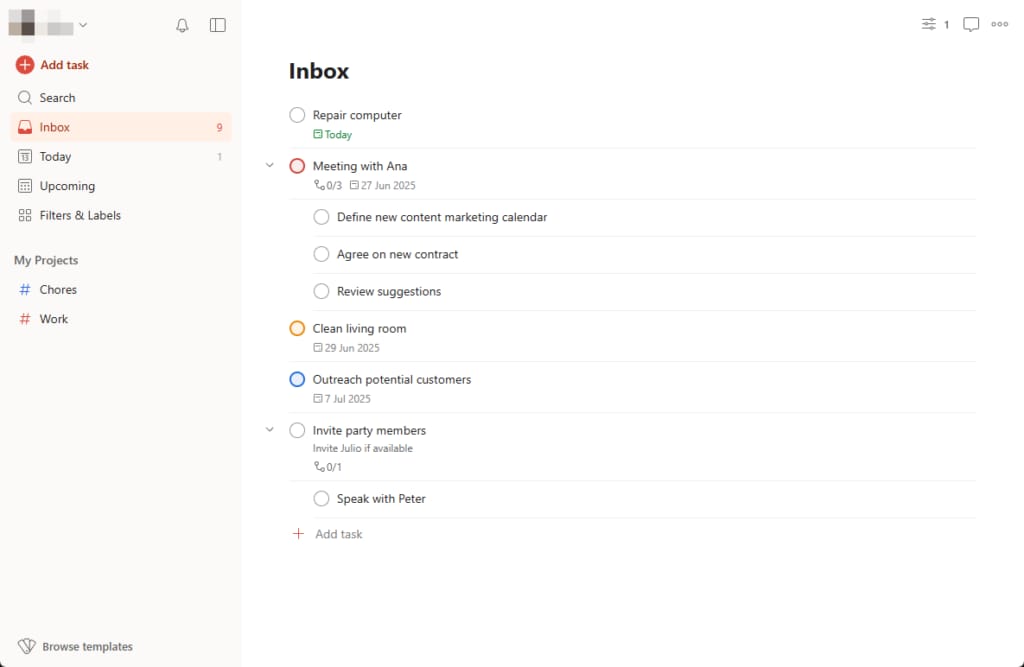Viewport: 1024px width, 667px height.
Task: Complete the Repair computer task
Action: click(296, 114)
